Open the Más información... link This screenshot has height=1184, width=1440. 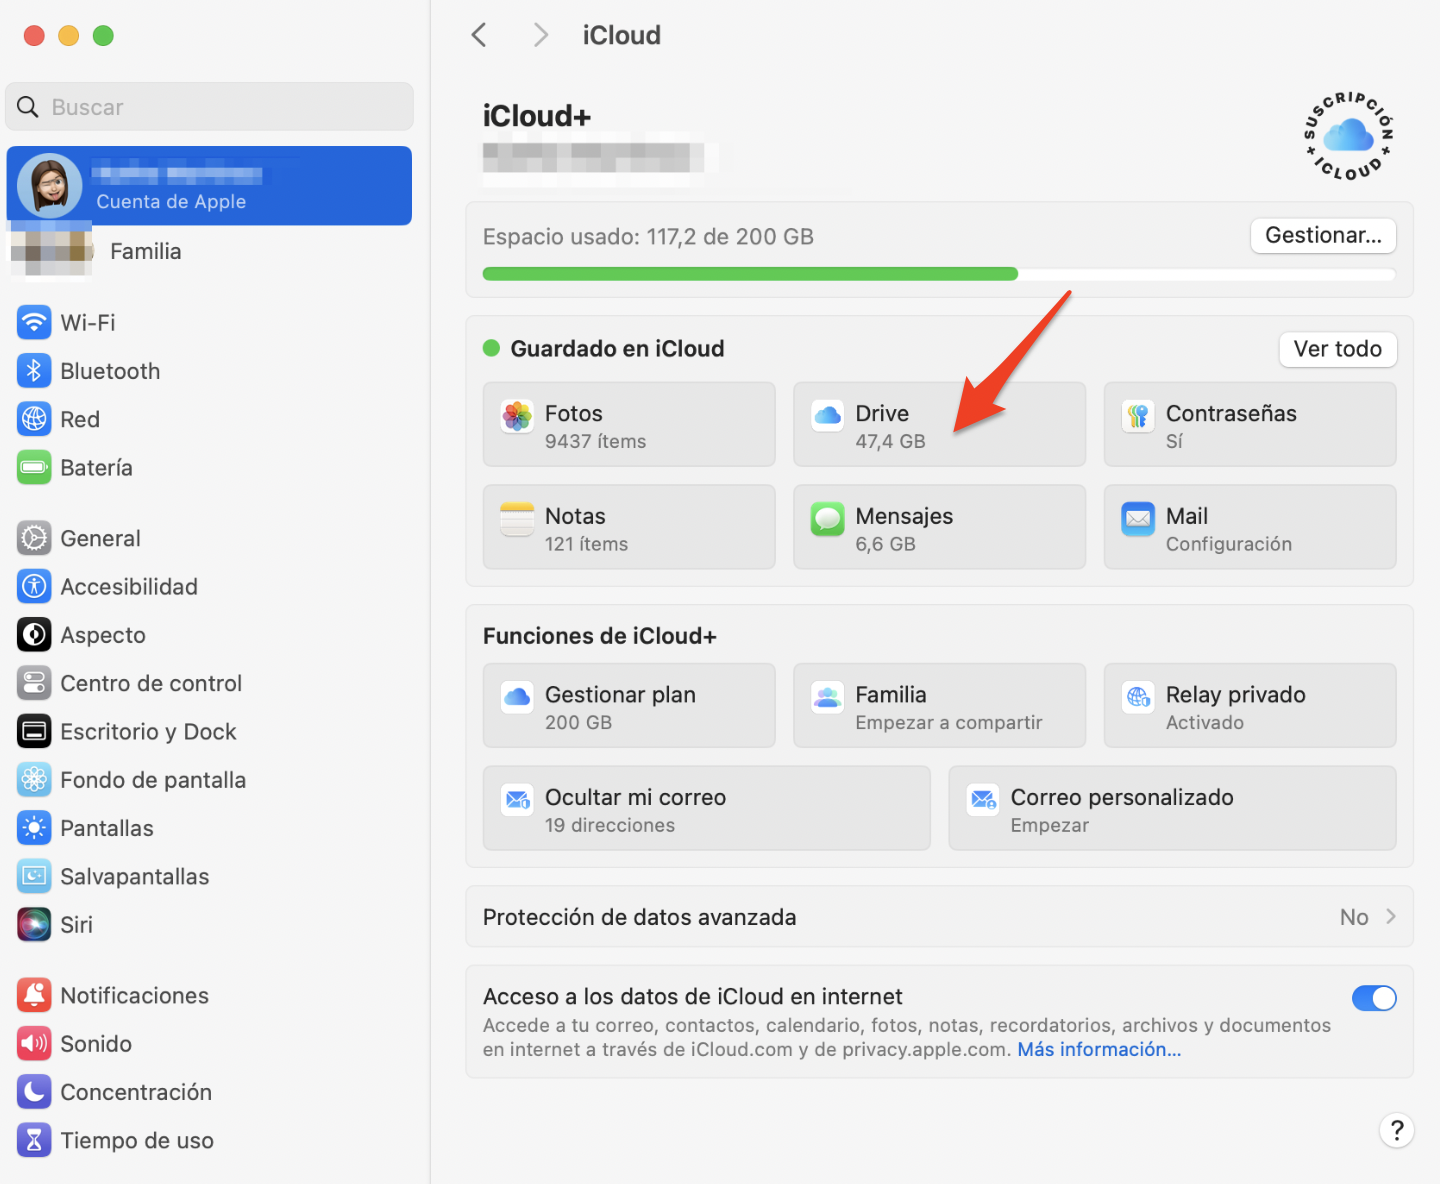coord(1099,1049)
